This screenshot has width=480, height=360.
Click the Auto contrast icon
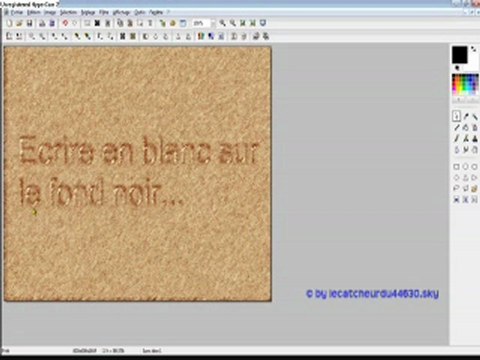pos(19,36)
